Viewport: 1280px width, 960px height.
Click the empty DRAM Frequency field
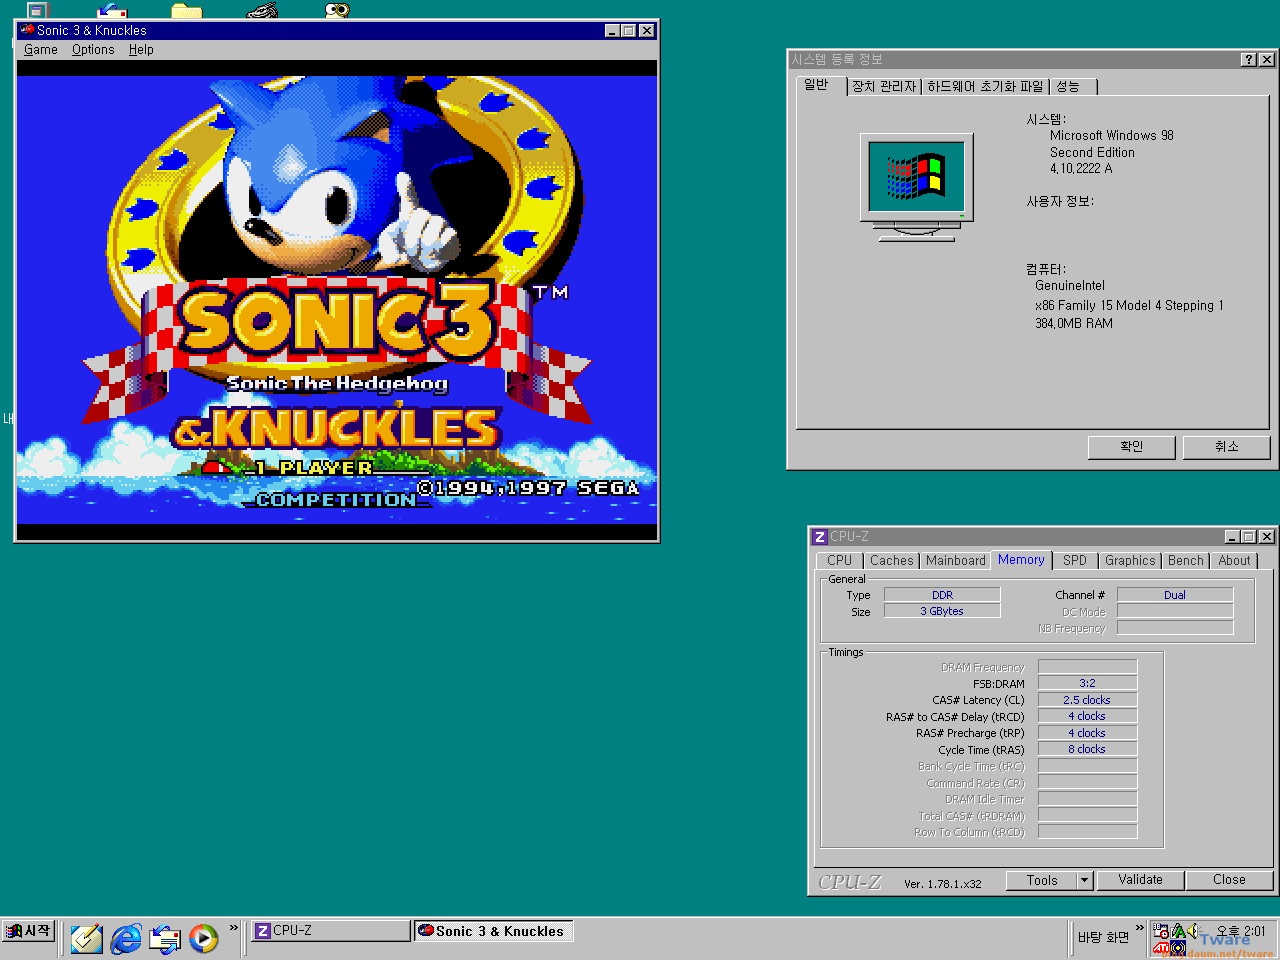tap(1087, 667)
